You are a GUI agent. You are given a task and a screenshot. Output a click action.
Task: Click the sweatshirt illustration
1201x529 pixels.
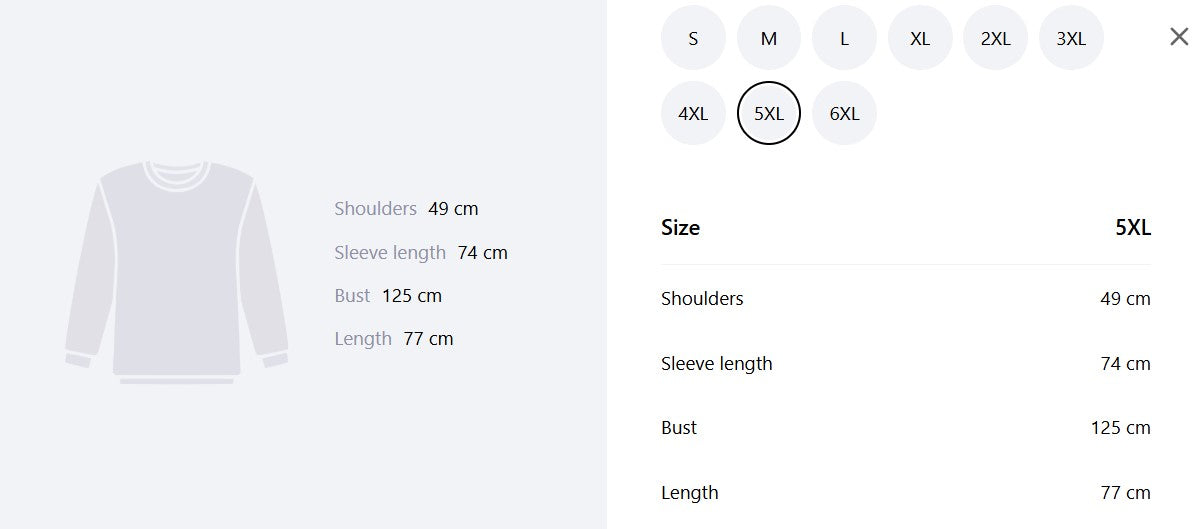(177, 272)
